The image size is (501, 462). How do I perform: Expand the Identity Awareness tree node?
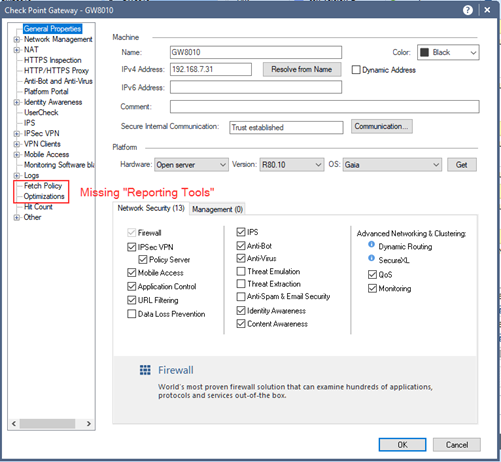tap(17, 102)
